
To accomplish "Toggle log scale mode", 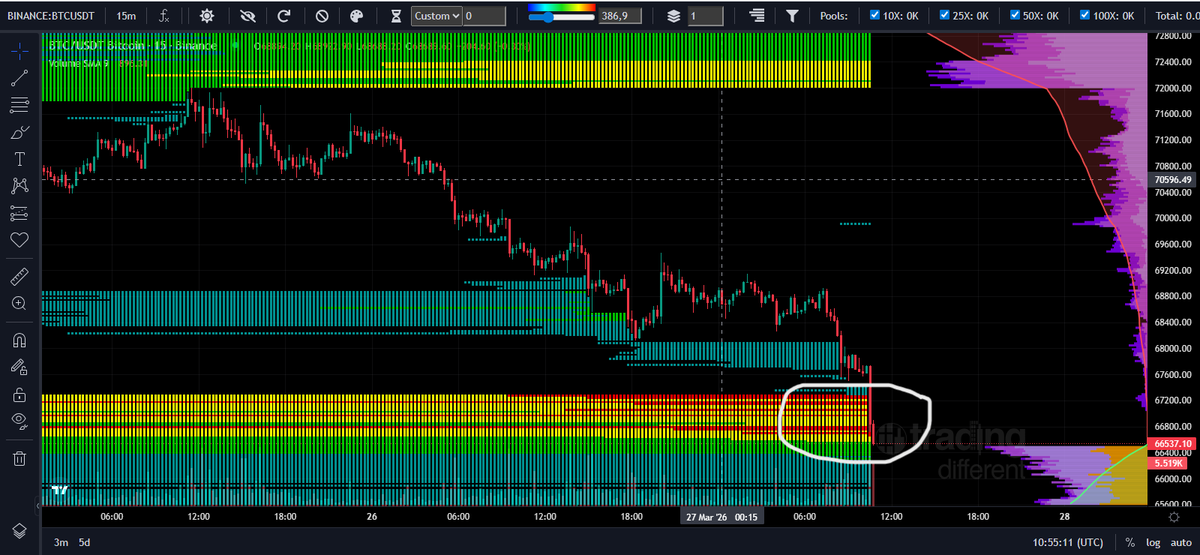I will pyautogui.click(x=1152, y=543).
